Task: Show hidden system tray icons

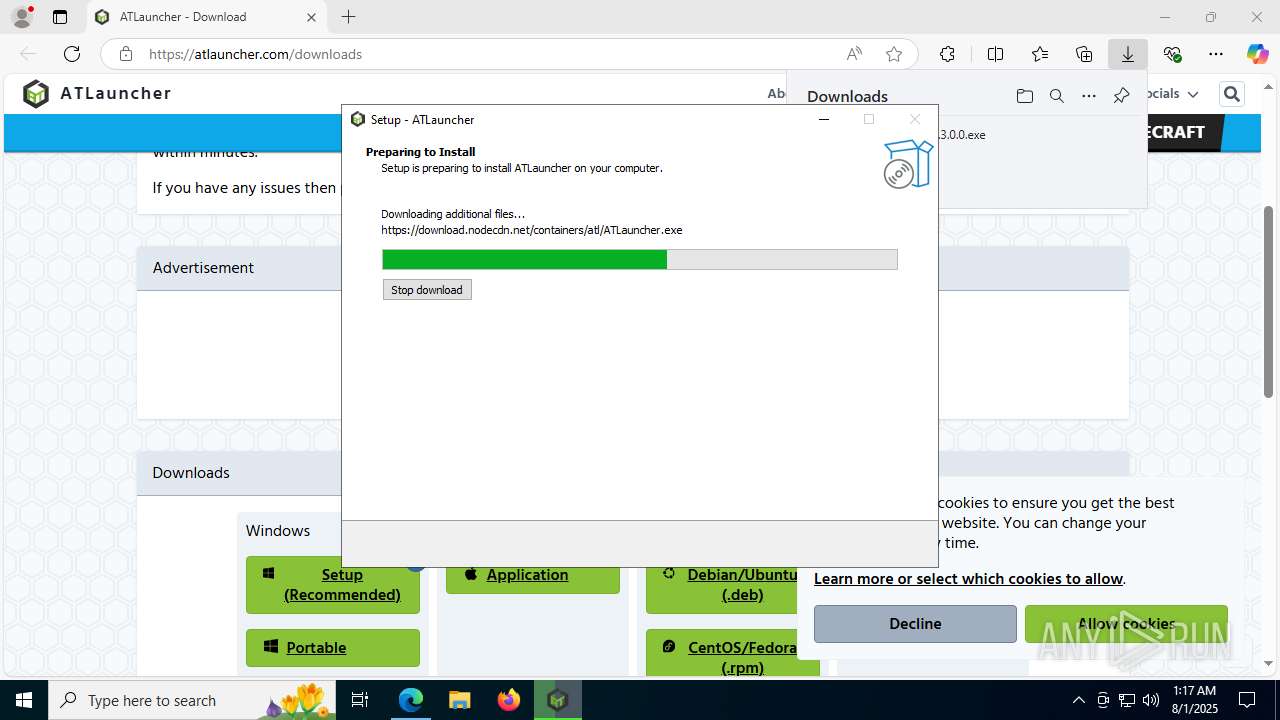Action: click(x=1078, y=700)
